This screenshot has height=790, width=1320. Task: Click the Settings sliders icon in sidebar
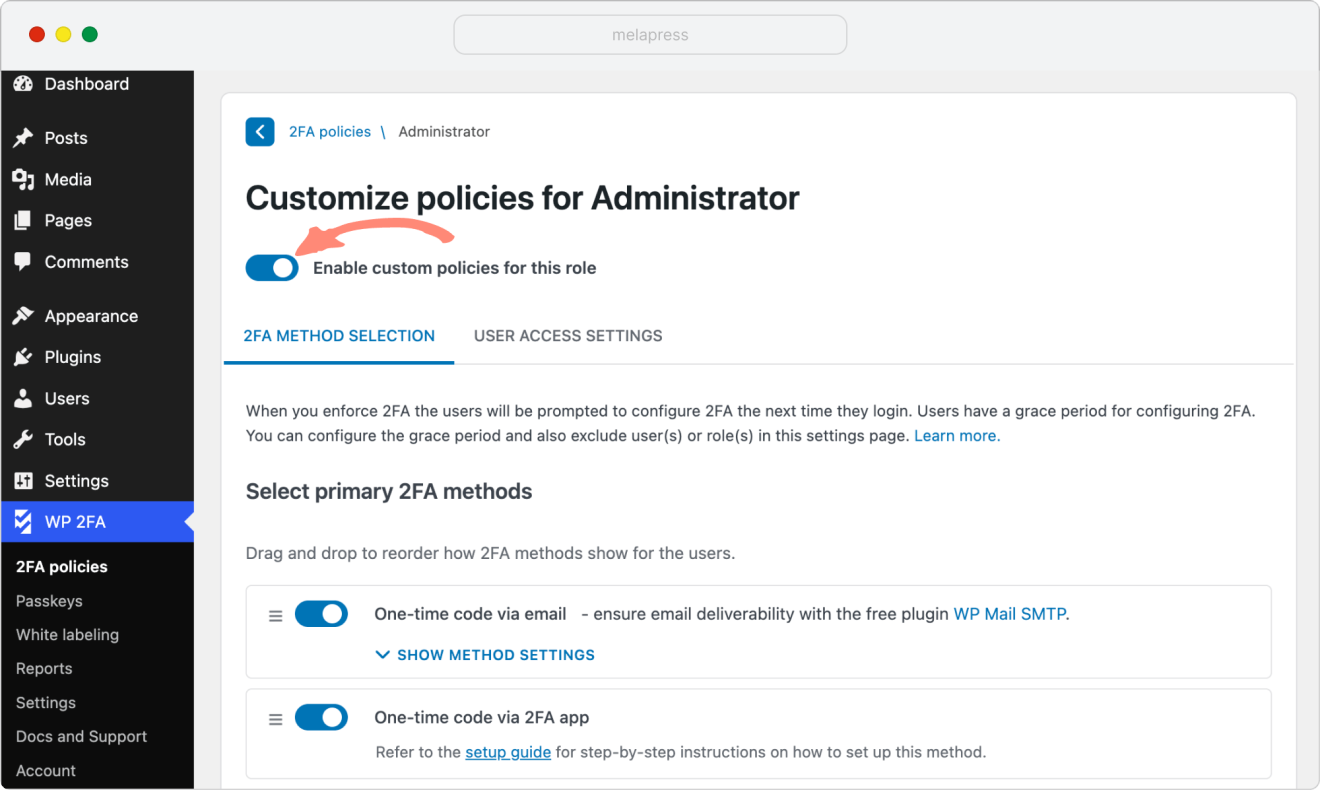click(23, 481)
